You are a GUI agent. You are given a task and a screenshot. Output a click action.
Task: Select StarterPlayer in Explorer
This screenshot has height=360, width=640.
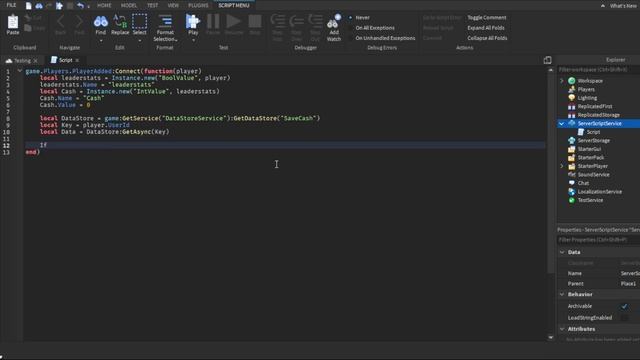click(x=593, y=166)
